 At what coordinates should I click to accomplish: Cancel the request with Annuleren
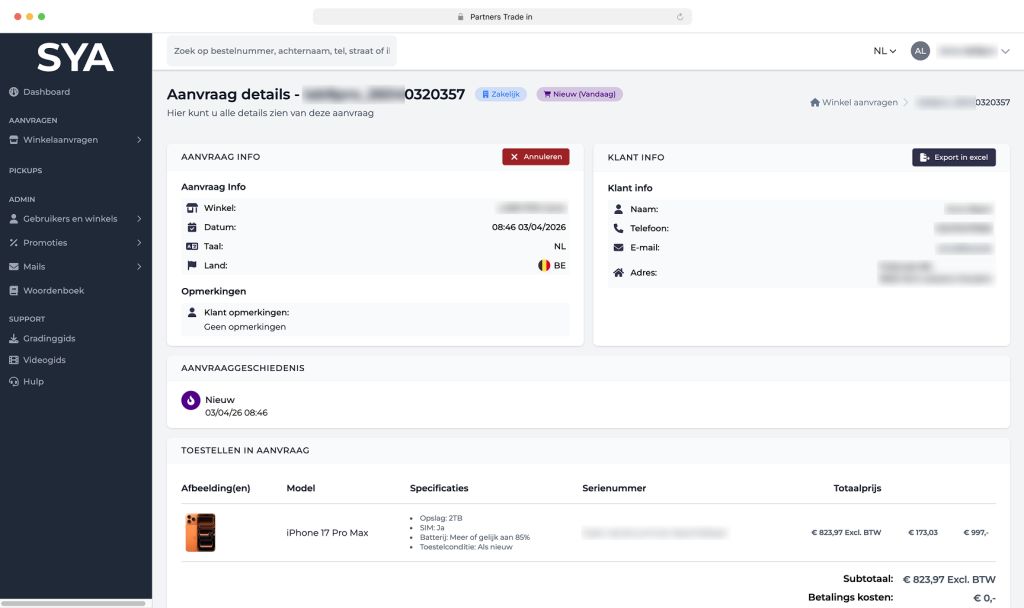pyautogui.click(x=536, y=157)
